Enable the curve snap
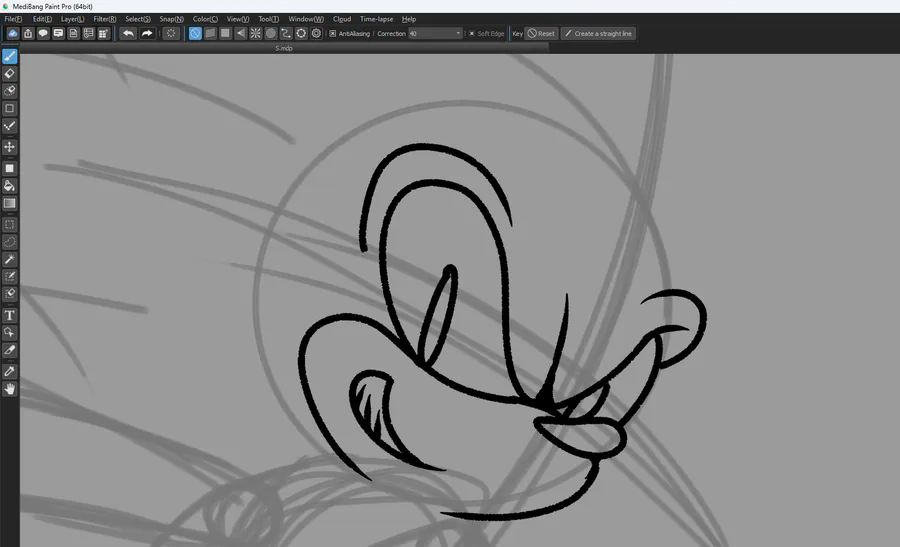900x547 pixels. click(286, 33)
